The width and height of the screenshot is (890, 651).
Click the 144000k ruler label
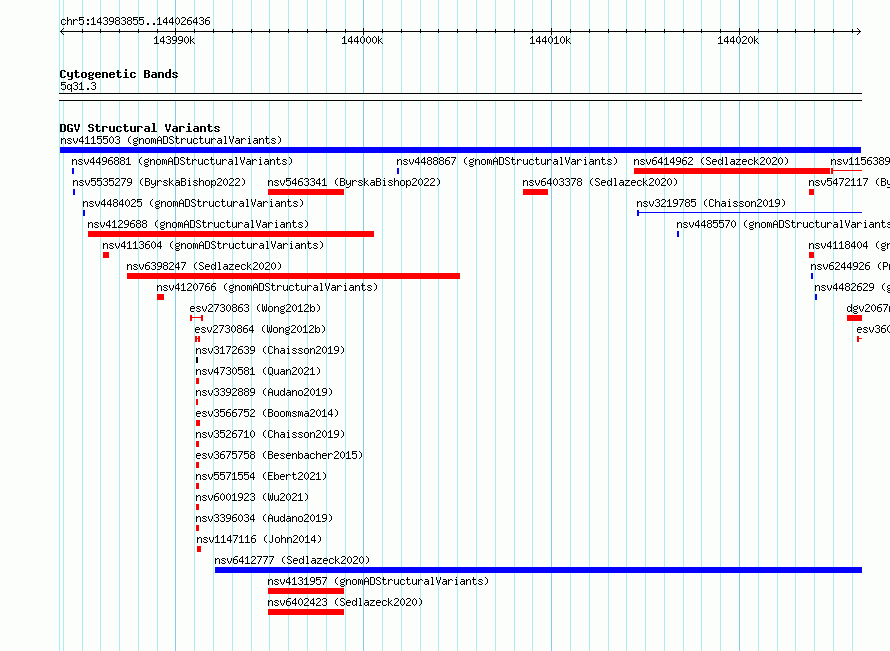pyautogui.click(x=362, y=40)
